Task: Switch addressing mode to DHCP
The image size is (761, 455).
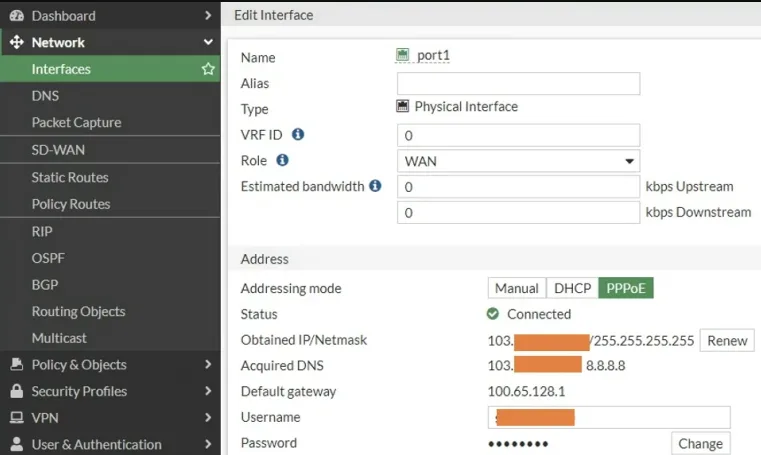Action: pos(572,288)
